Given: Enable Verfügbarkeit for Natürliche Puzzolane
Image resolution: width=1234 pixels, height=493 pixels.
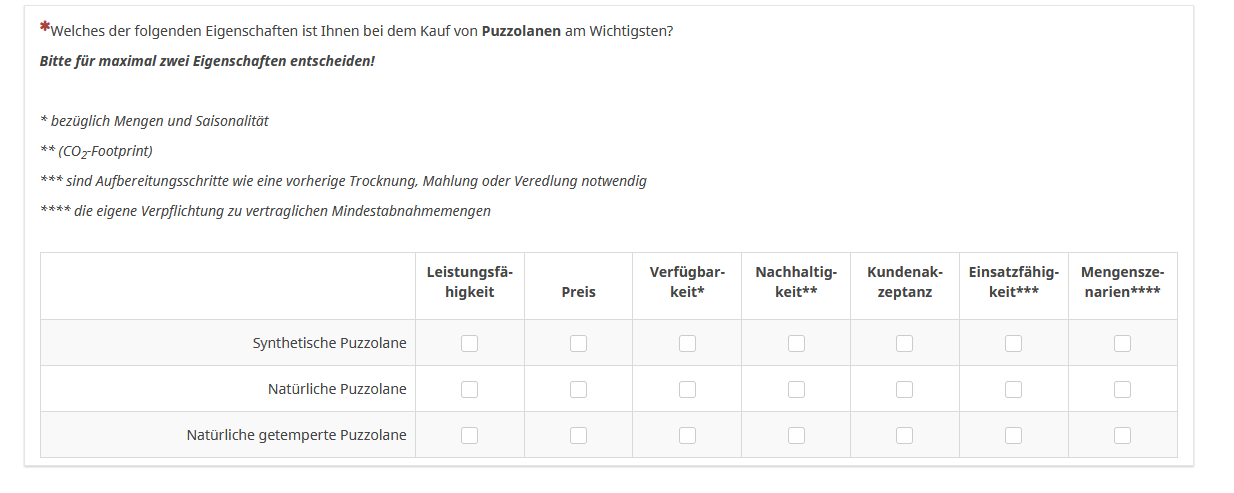Looking at the screenshot, I should pos(687,389).
